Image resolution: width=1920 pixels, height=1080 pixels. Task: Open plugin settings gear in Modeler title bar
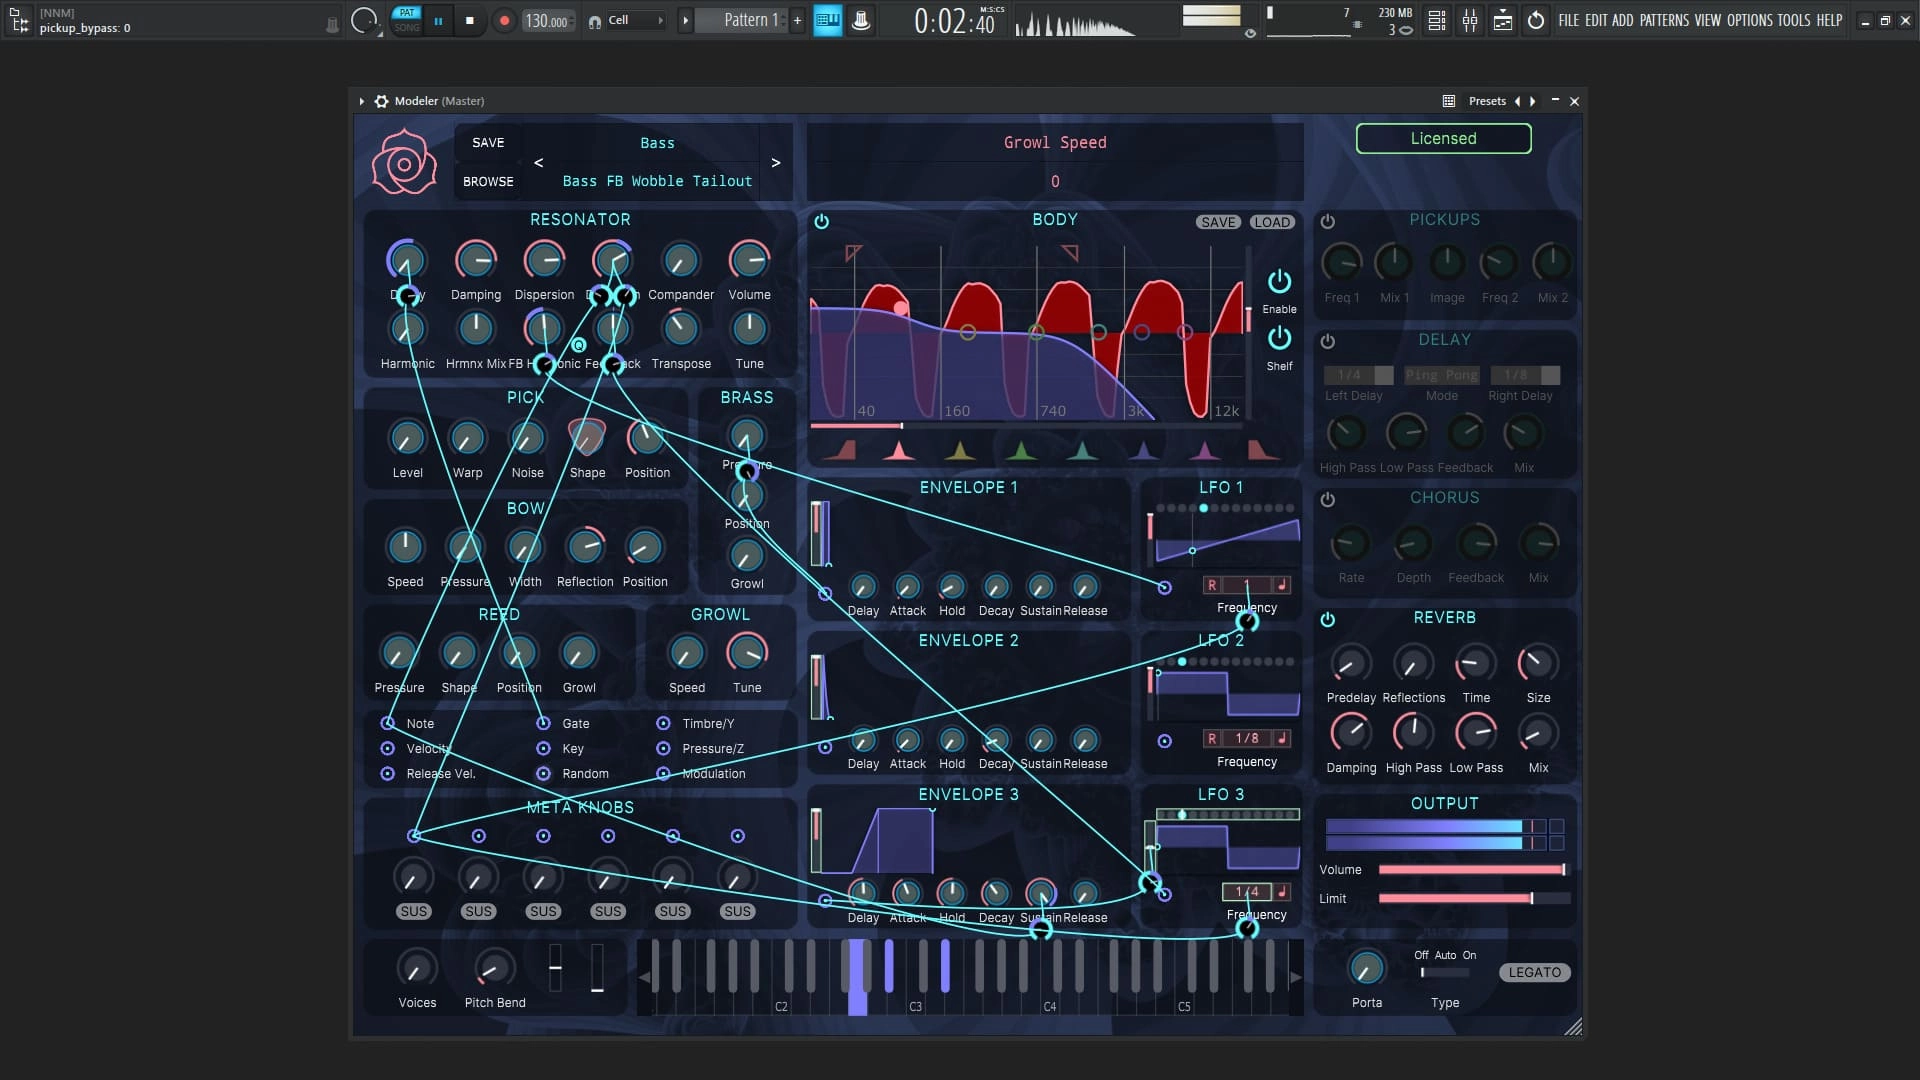click(x=381, y=101)
